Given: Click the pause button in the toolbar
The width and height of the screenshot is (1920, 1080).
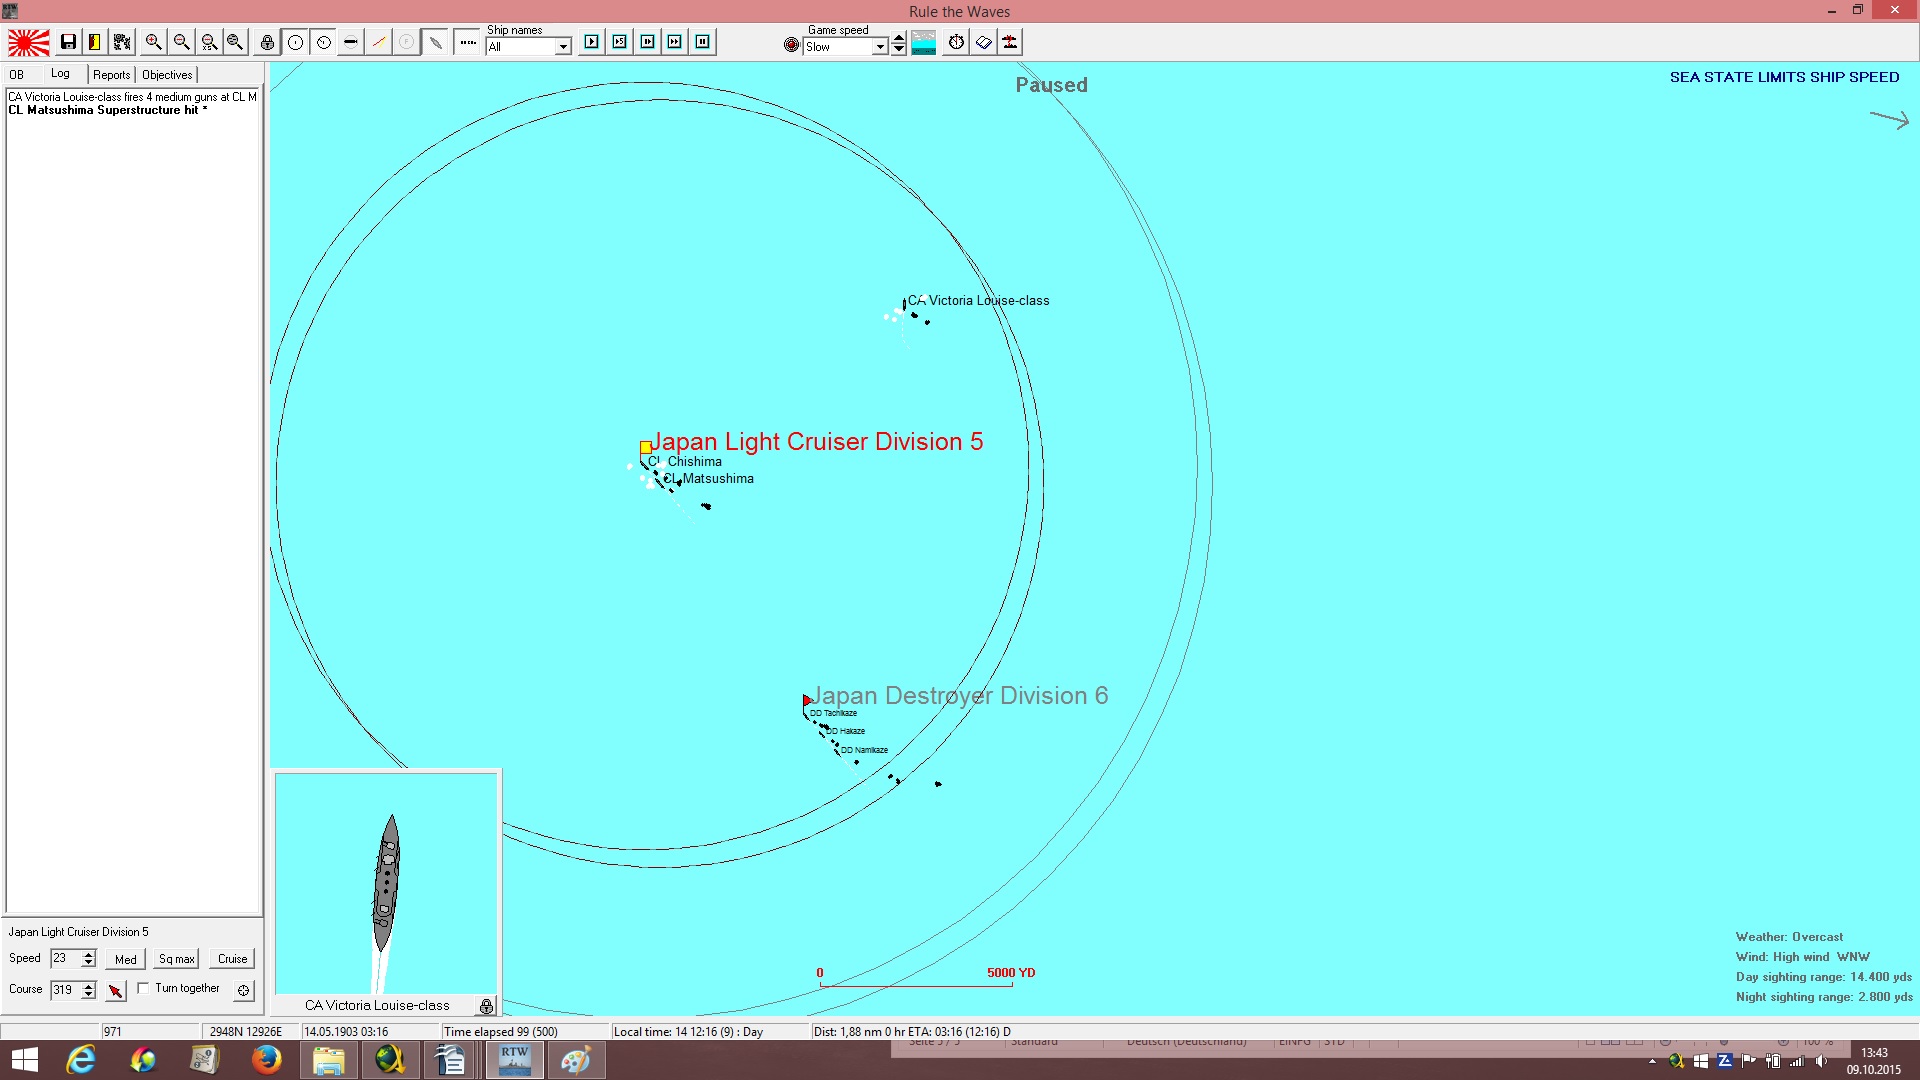Looking at the screenshot, I should tap(703, 42).
